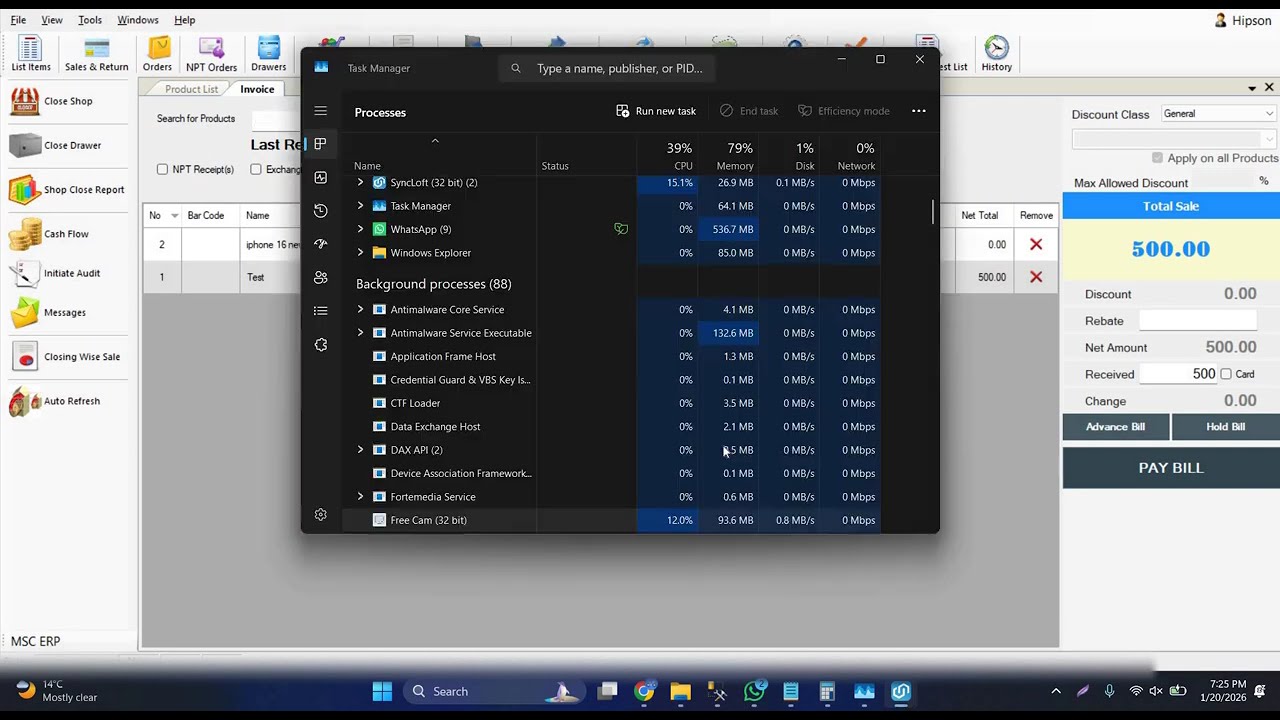Expand Windows Explorer process row

[360, 253]
